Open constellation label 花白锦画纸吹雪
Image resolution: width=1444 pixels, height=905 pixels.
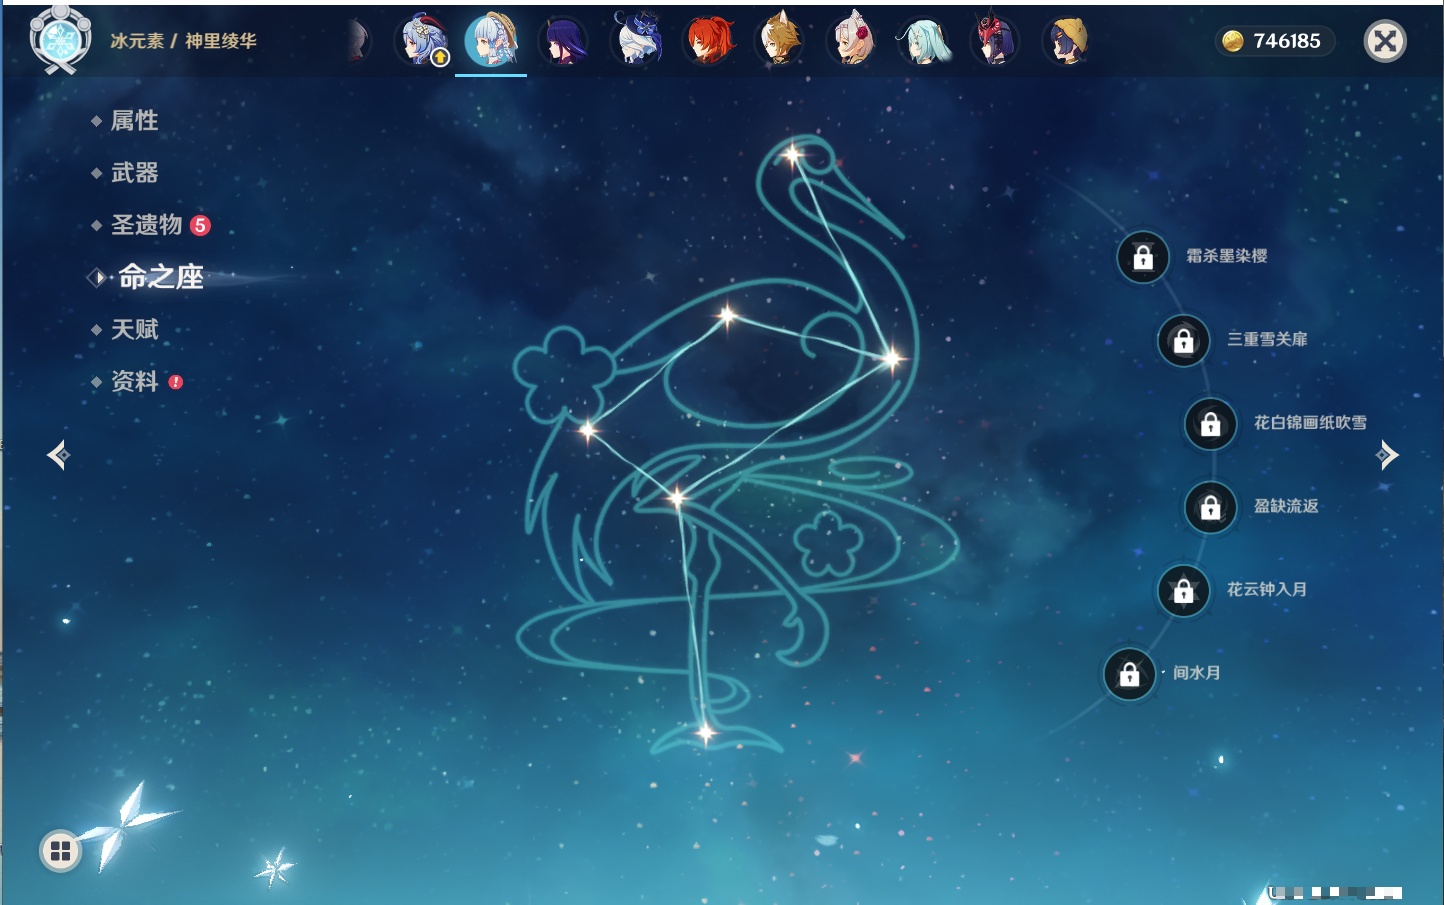pyautogui.click(x=1310, y=422)
